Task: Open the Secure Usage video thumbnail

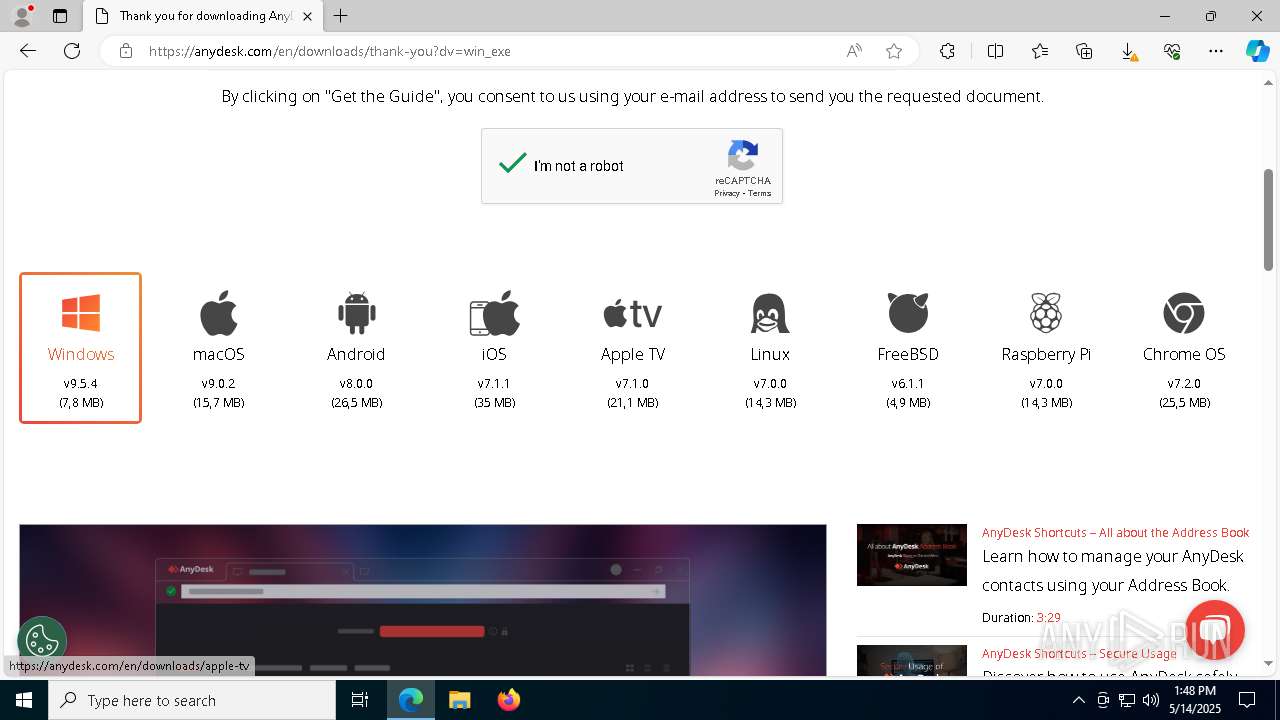Action: (x=912, y=660)
